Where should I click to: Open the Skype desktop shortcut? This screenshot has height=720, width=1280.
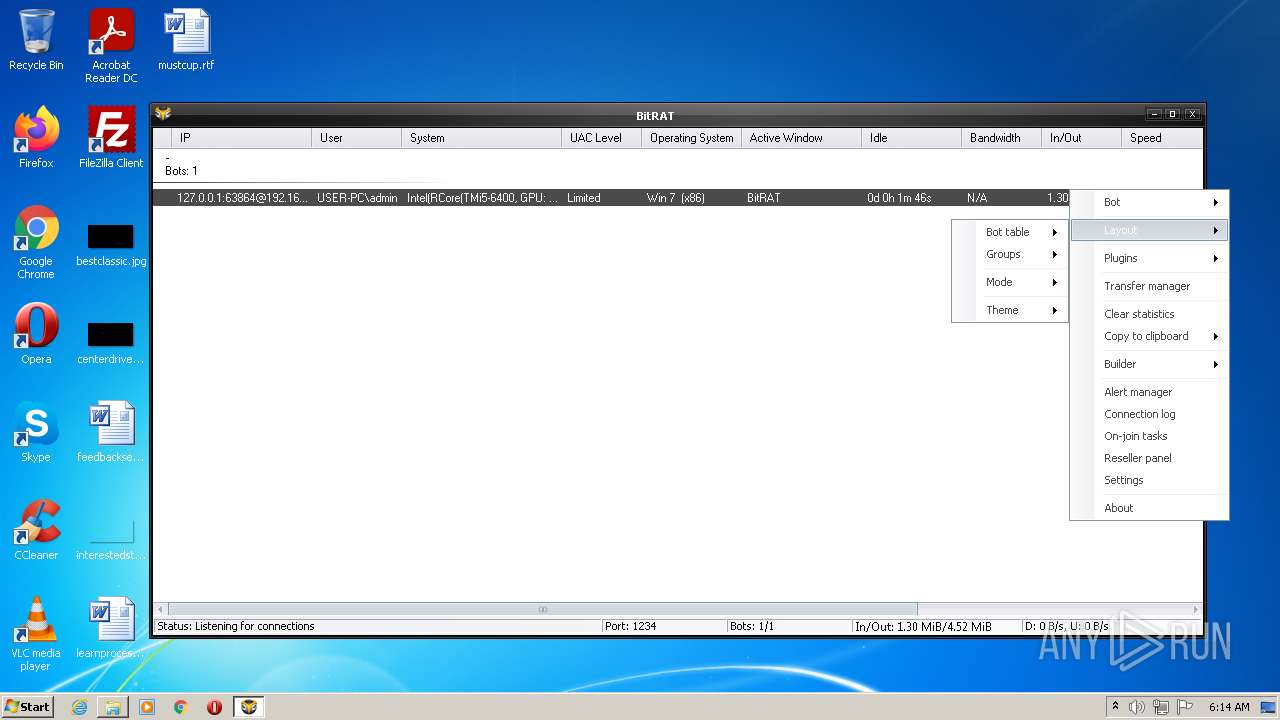click(x=36, y=432)
